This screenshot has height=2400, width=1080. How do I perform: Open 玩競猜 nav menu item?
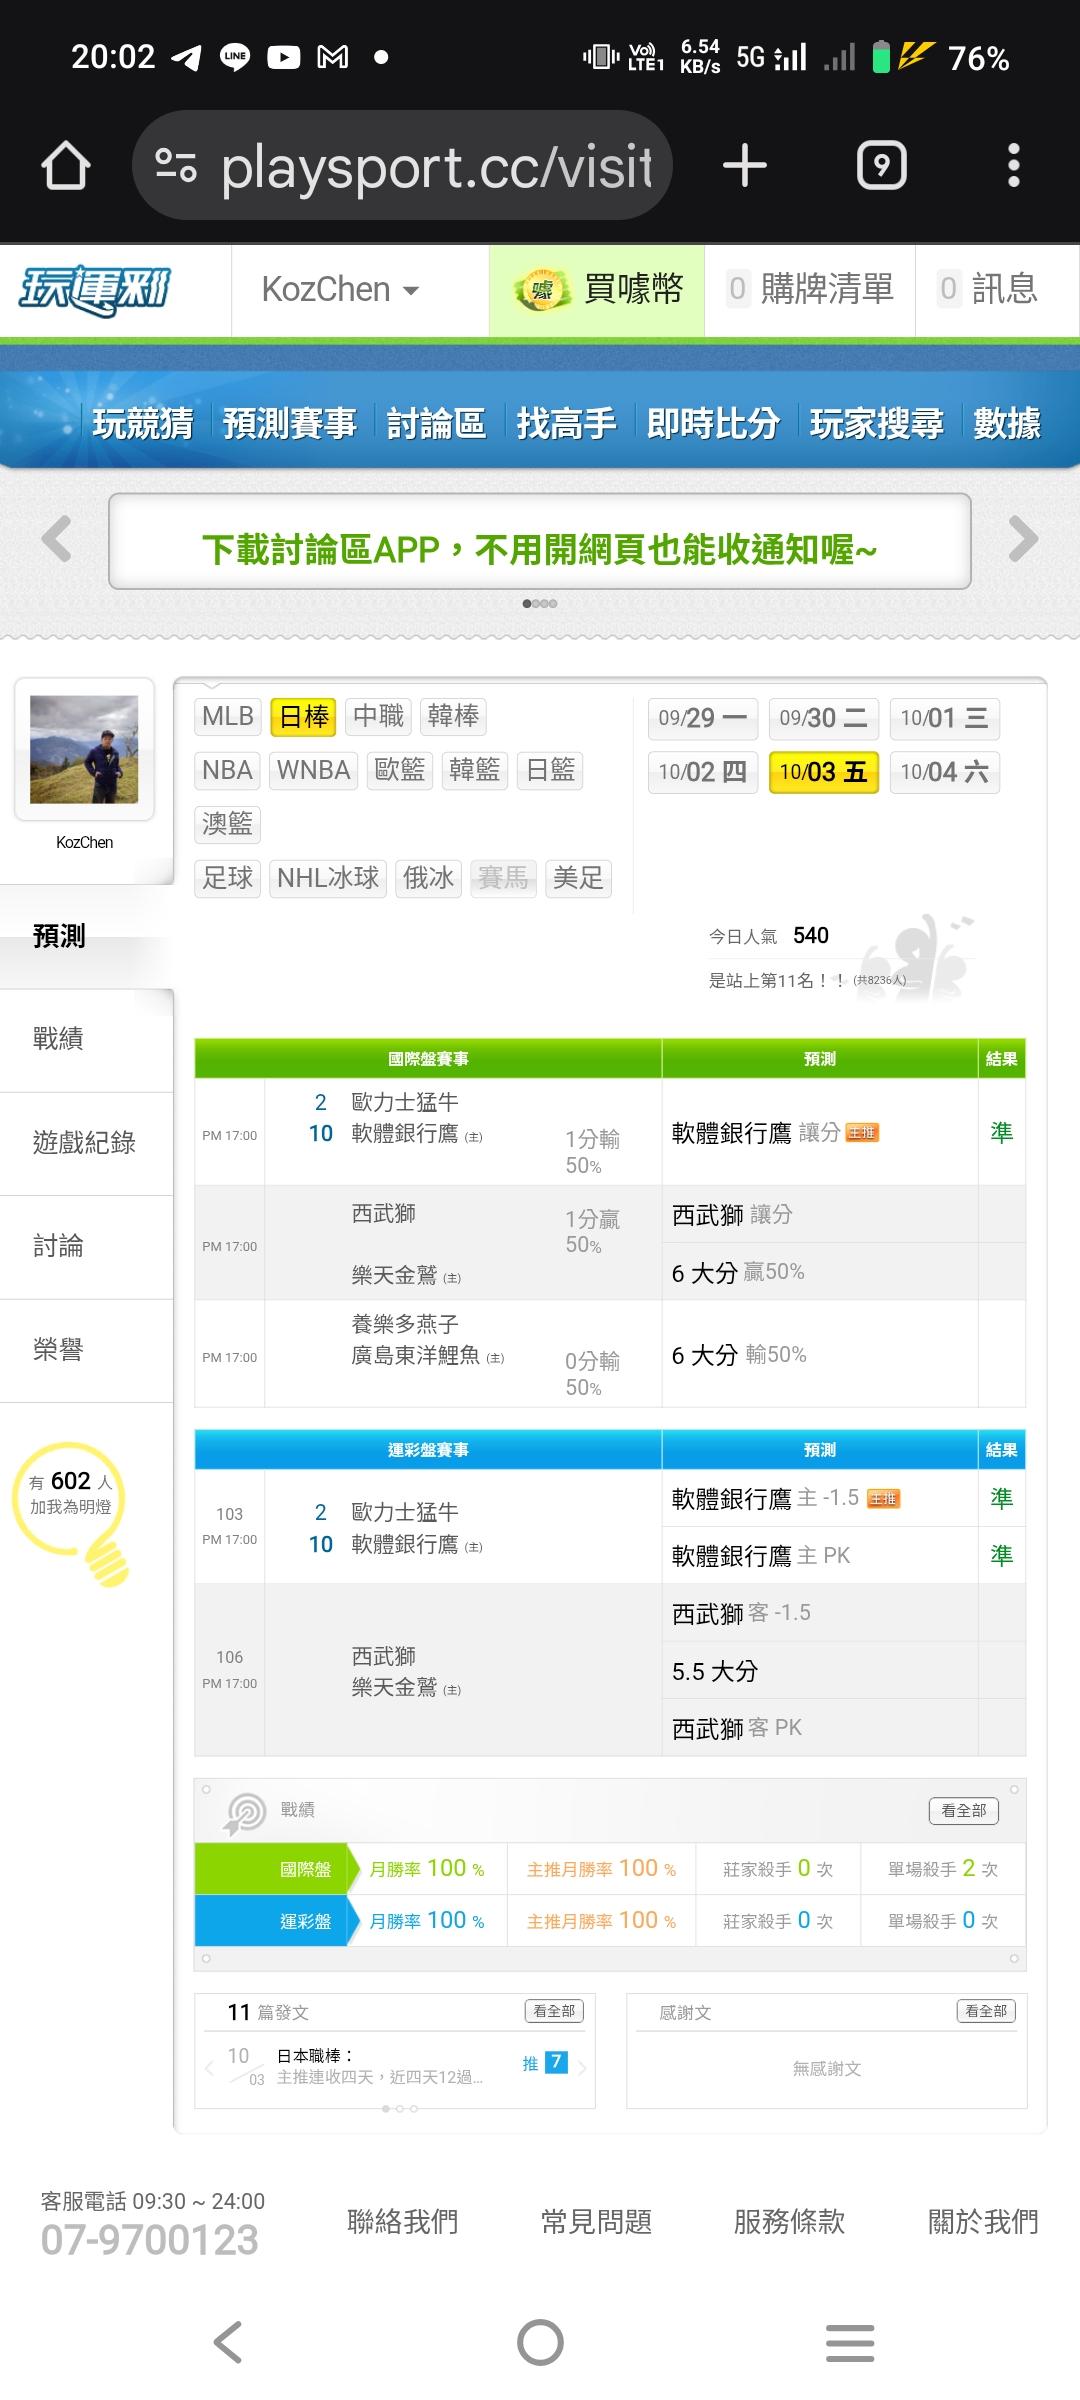point(143,423)
